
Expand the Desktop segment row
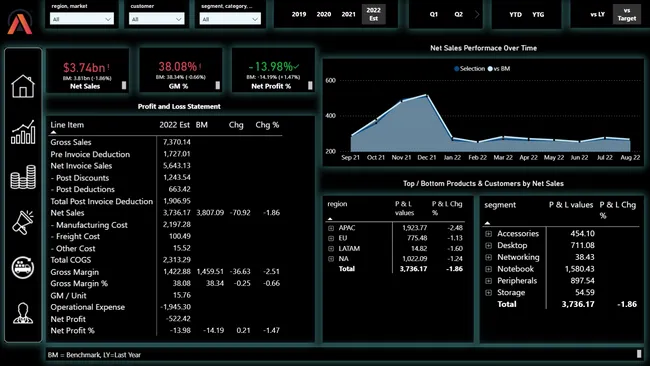point(488,245)
